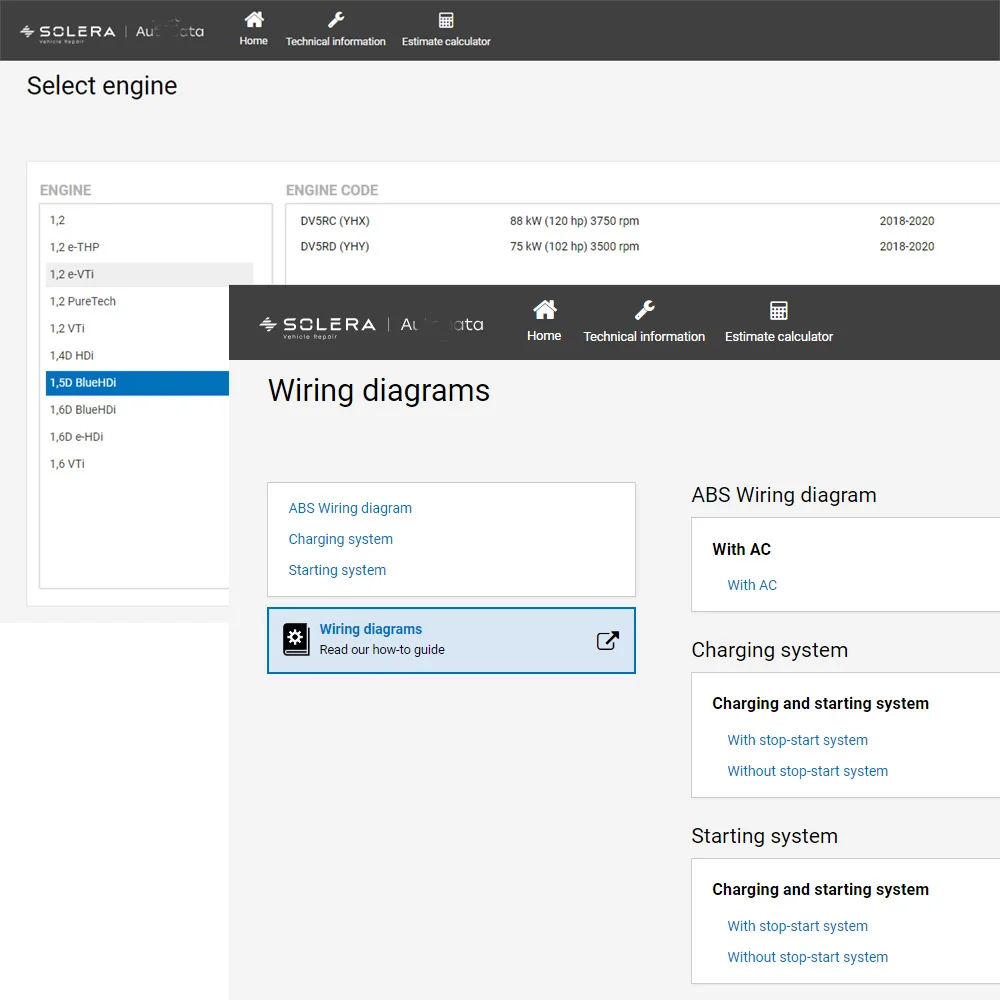Choose the 1,2 PureTech engine
The image size is (1000, 1000).
point(83,301)
